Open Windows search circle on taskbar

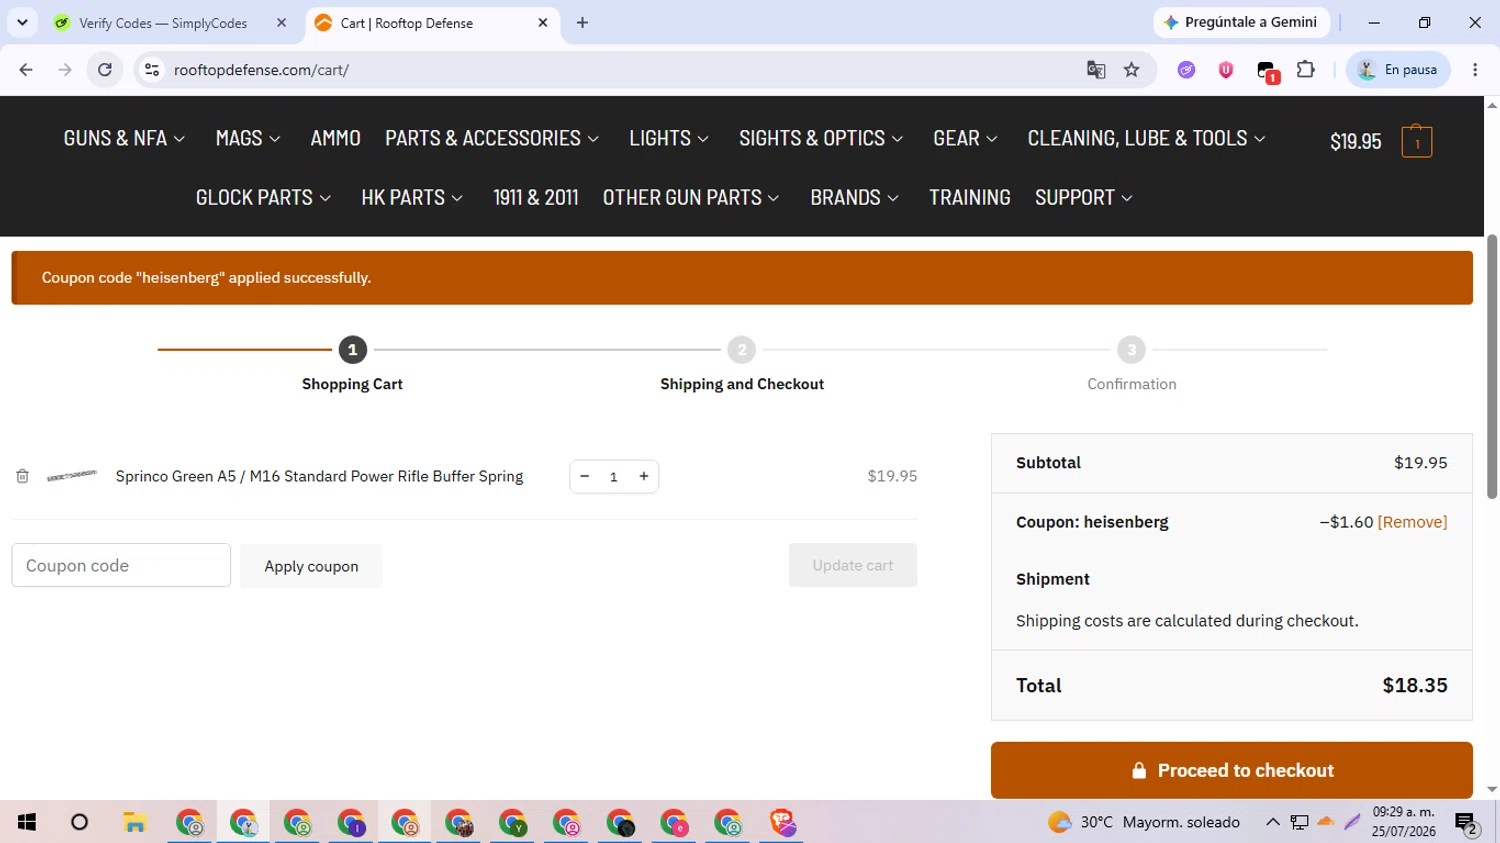(80, 822)
